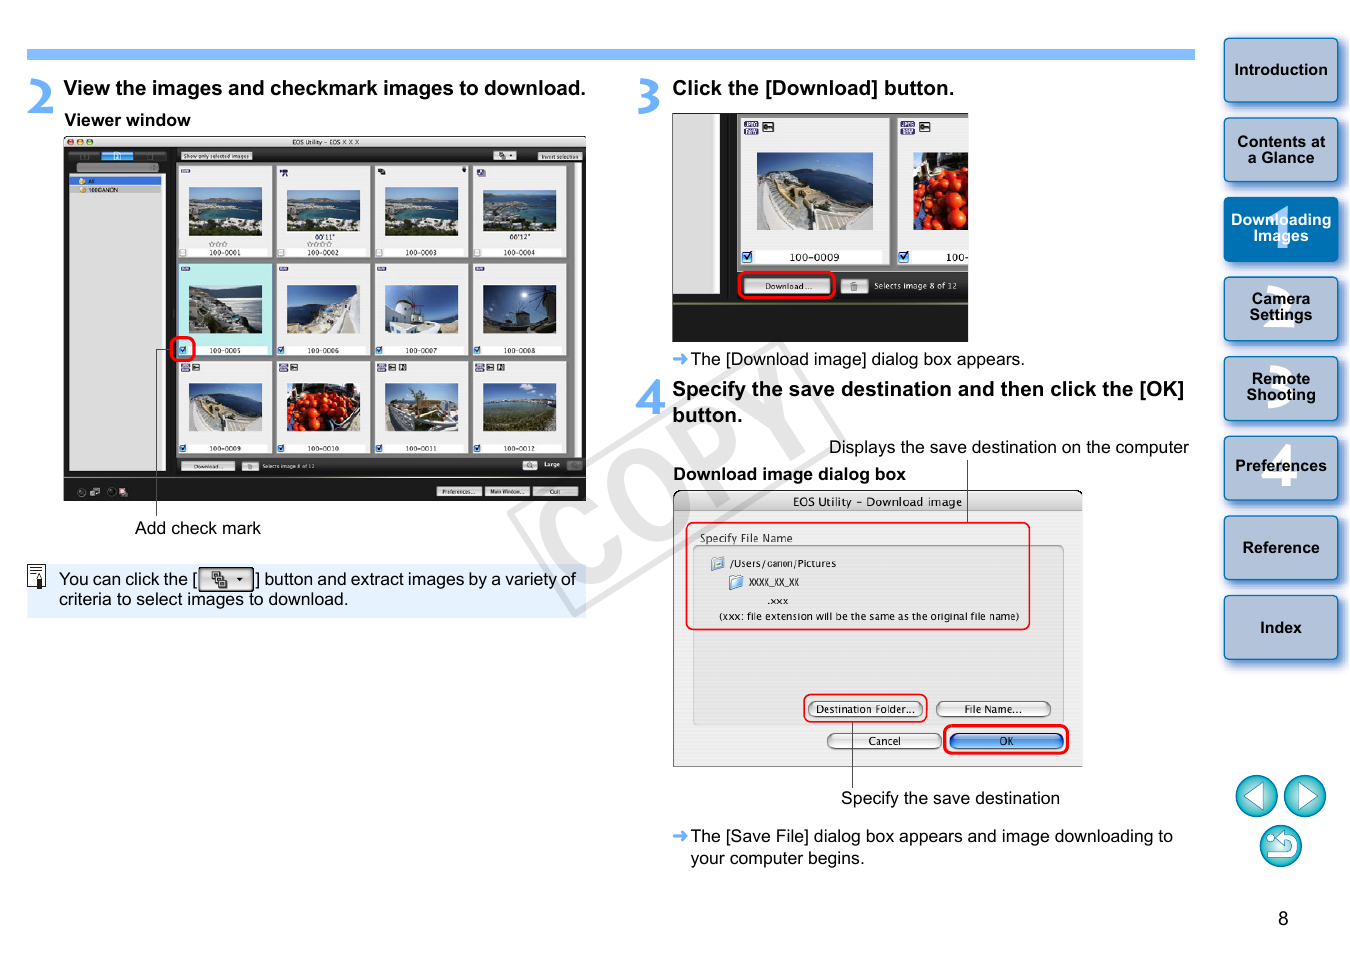Check the checkbox for image 100-0003
Image resolution: width=1350 pixels, height=954 pixels.
pos(379,253)
